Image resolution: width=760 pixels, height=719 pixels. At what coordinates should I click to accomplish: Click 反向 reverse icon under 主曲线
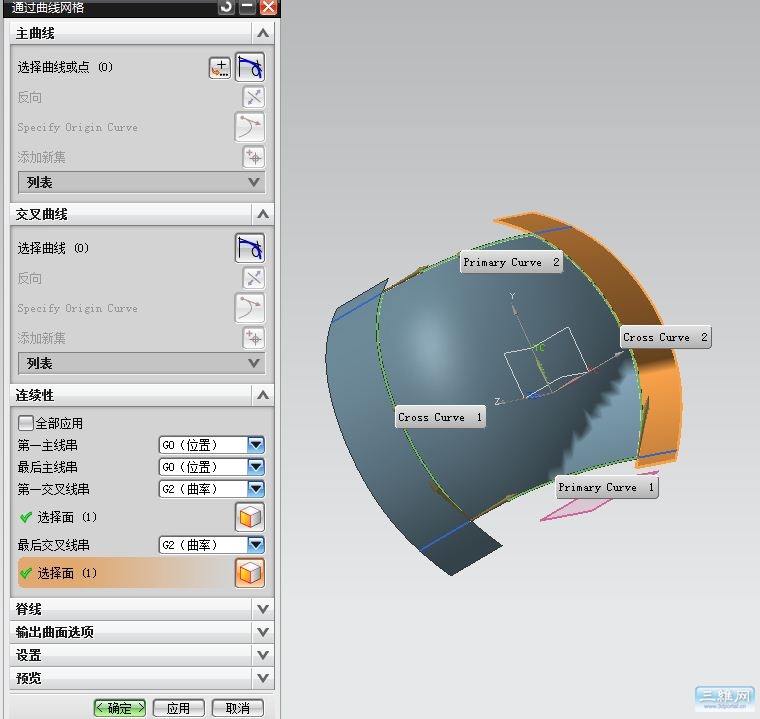(253, 97)
